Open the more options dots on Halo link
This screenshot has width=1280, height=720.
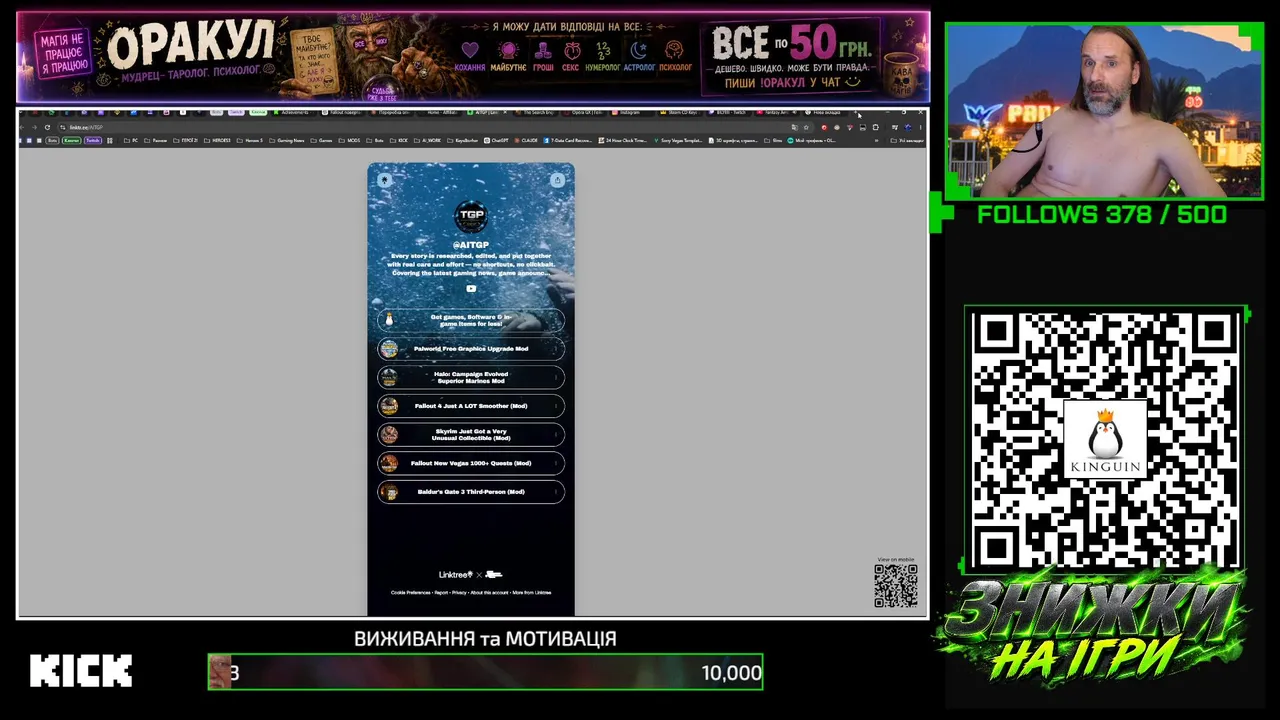[556, 377]
